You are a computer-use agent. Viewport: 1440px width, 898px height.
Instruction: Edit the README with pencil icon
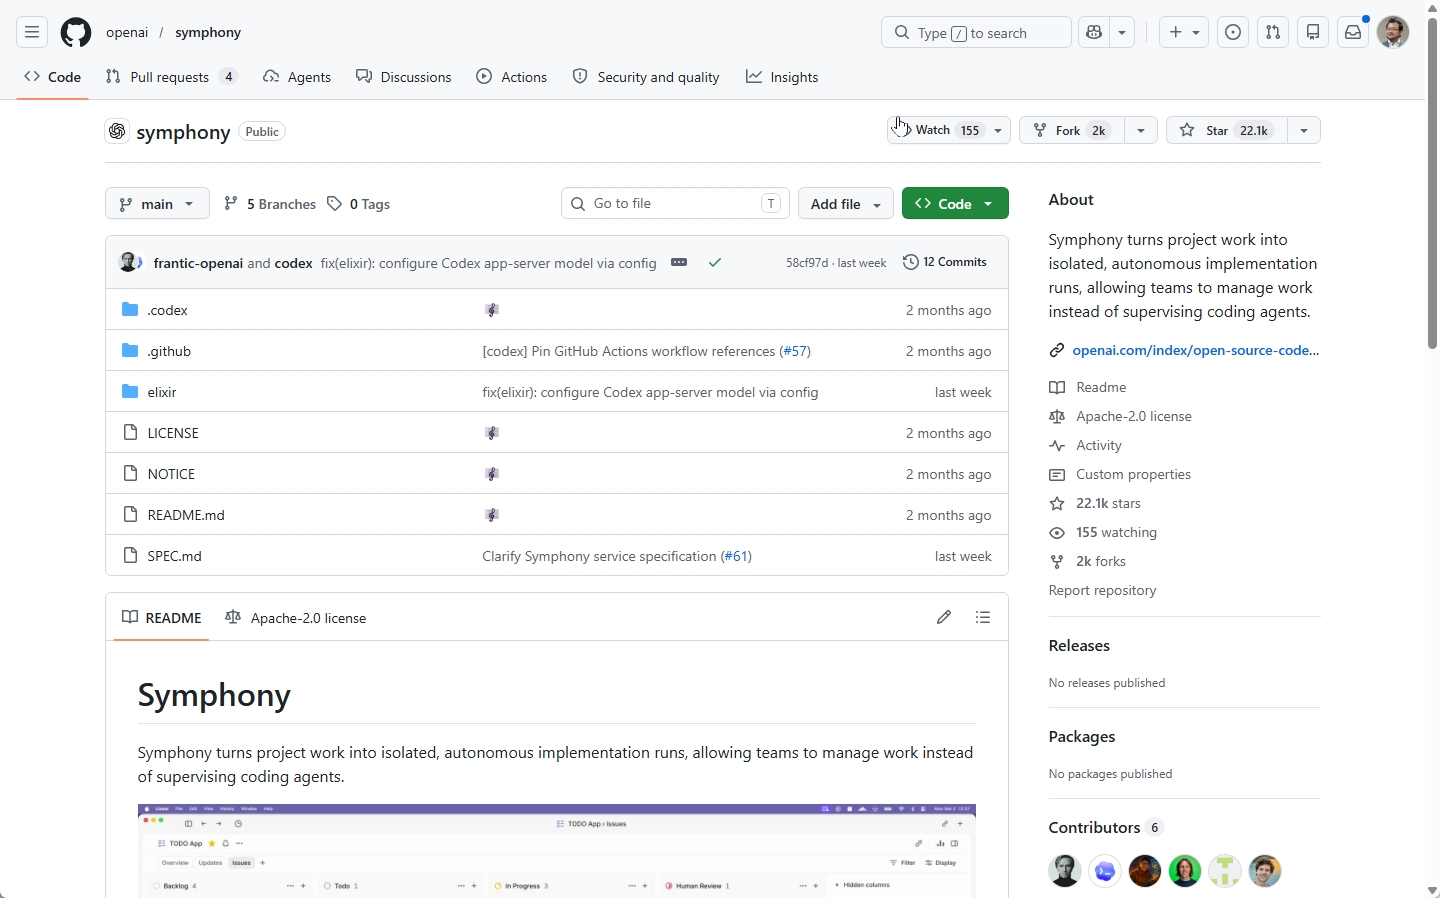pos(944,617)
